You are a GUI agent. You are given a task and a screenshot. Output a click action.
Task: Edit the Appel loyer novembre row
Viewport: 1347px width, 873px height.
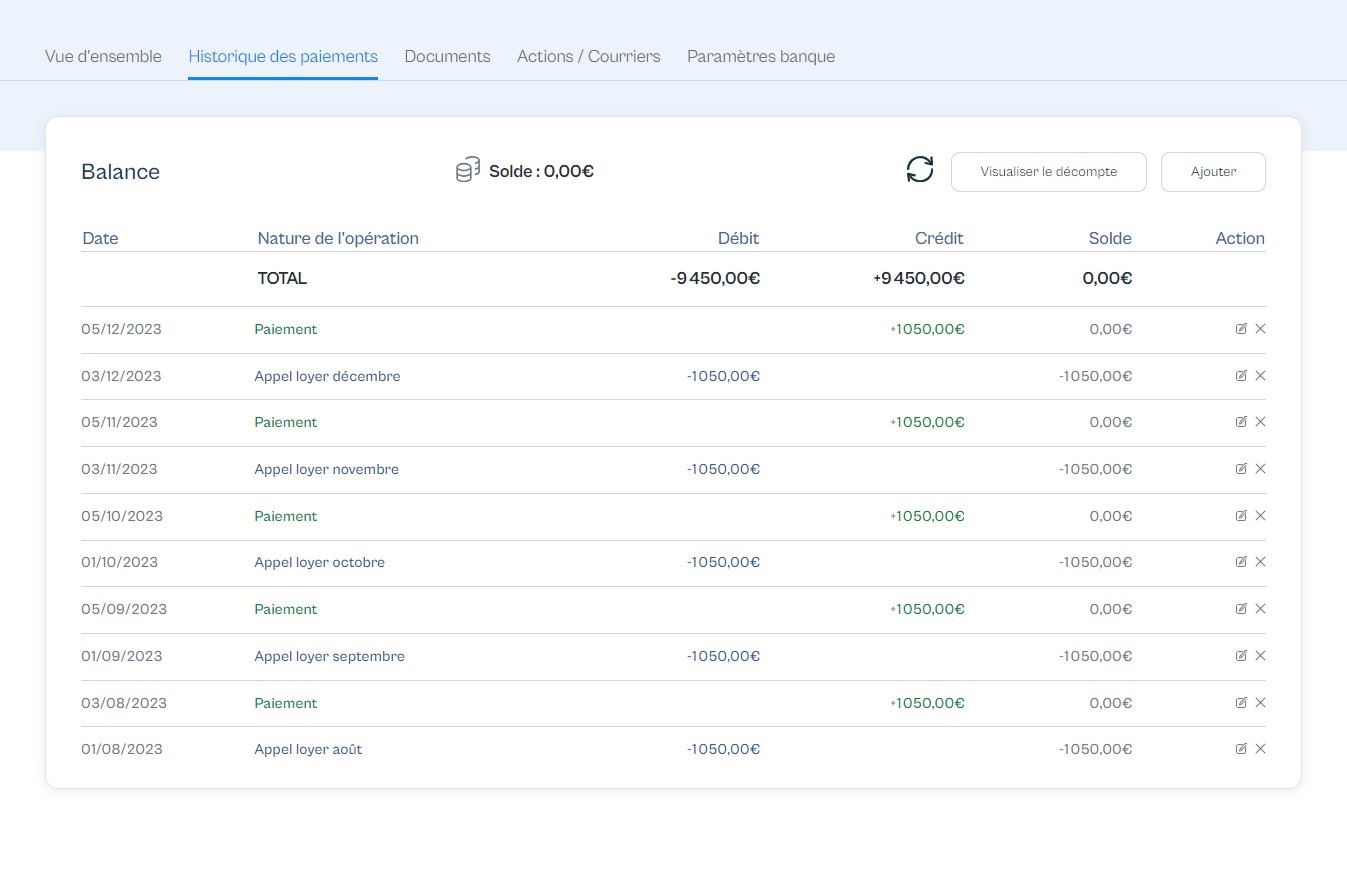[1241, 468]
